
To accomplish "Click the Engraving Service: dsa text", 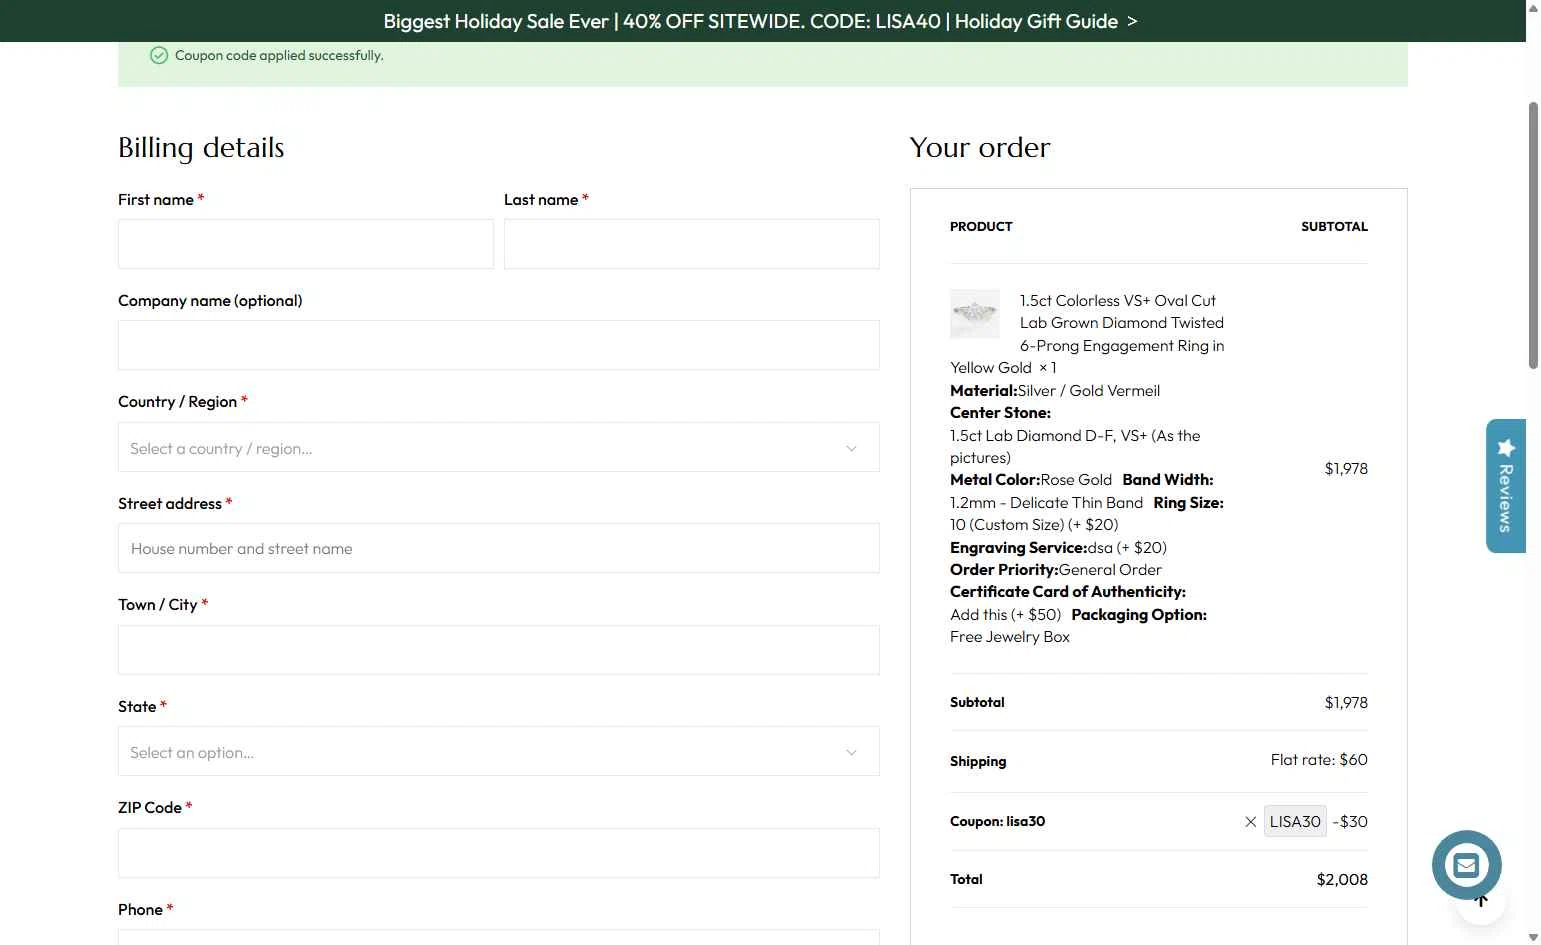I will coord(1058,547).
